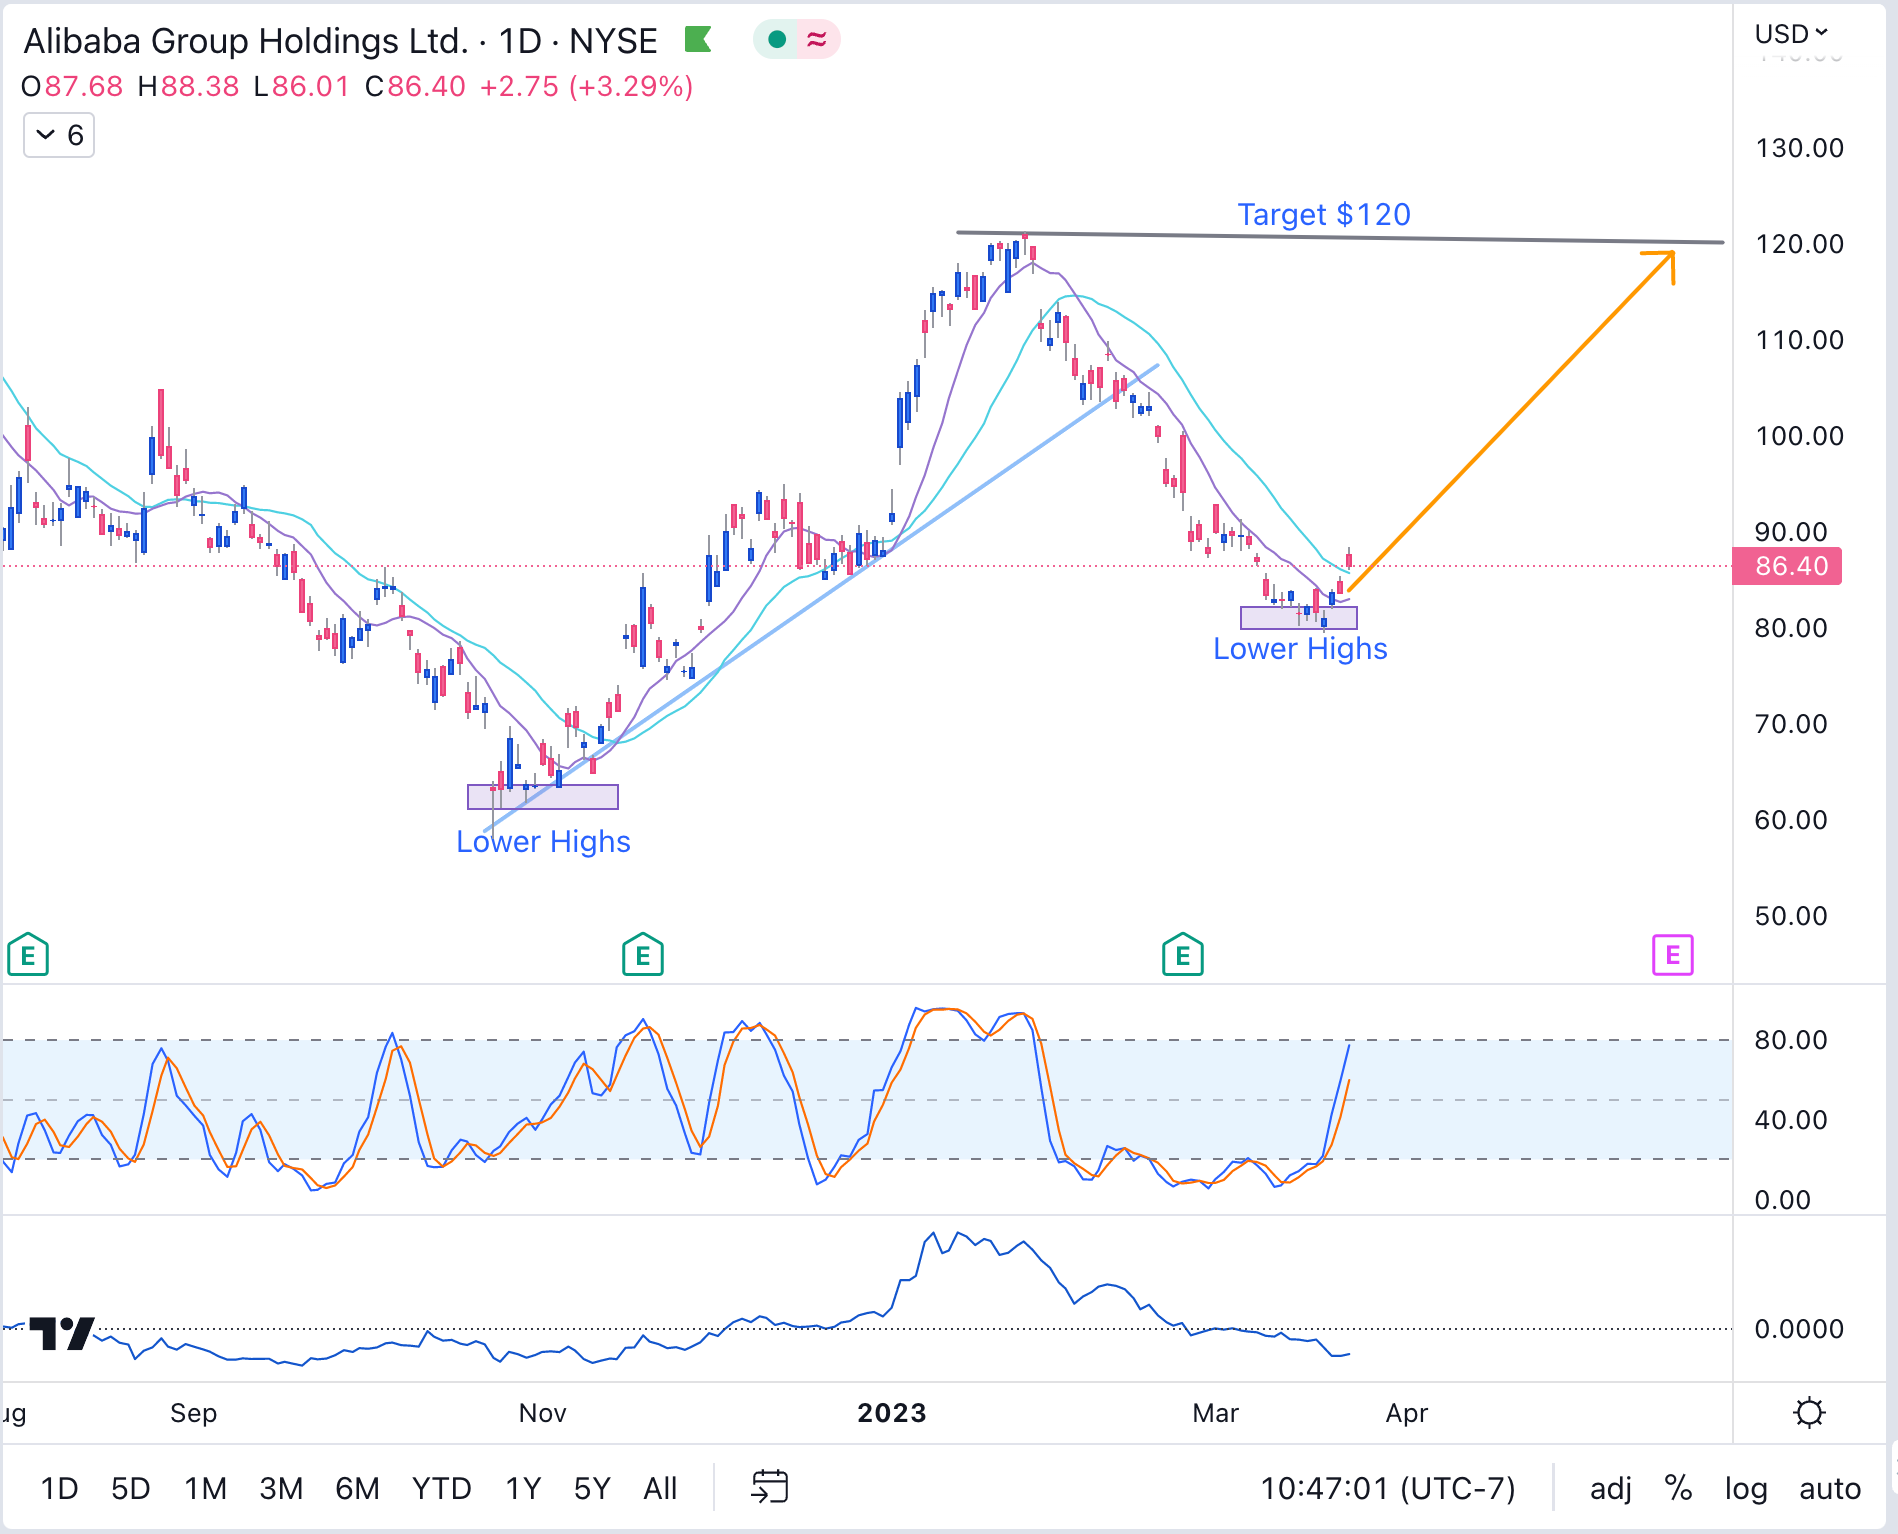Click the go to date calendar icon
Viewport: 1898px width, 1534px height.
pos(770,1487)
